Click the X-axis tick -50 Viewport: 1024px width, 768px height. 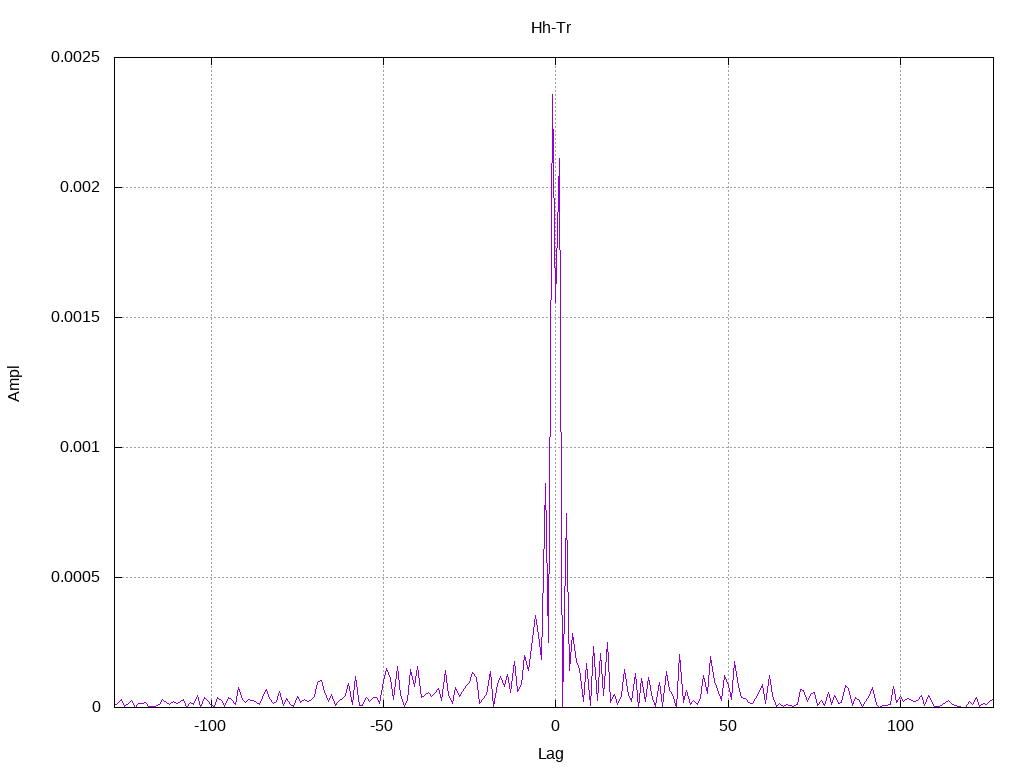[382, 726]
